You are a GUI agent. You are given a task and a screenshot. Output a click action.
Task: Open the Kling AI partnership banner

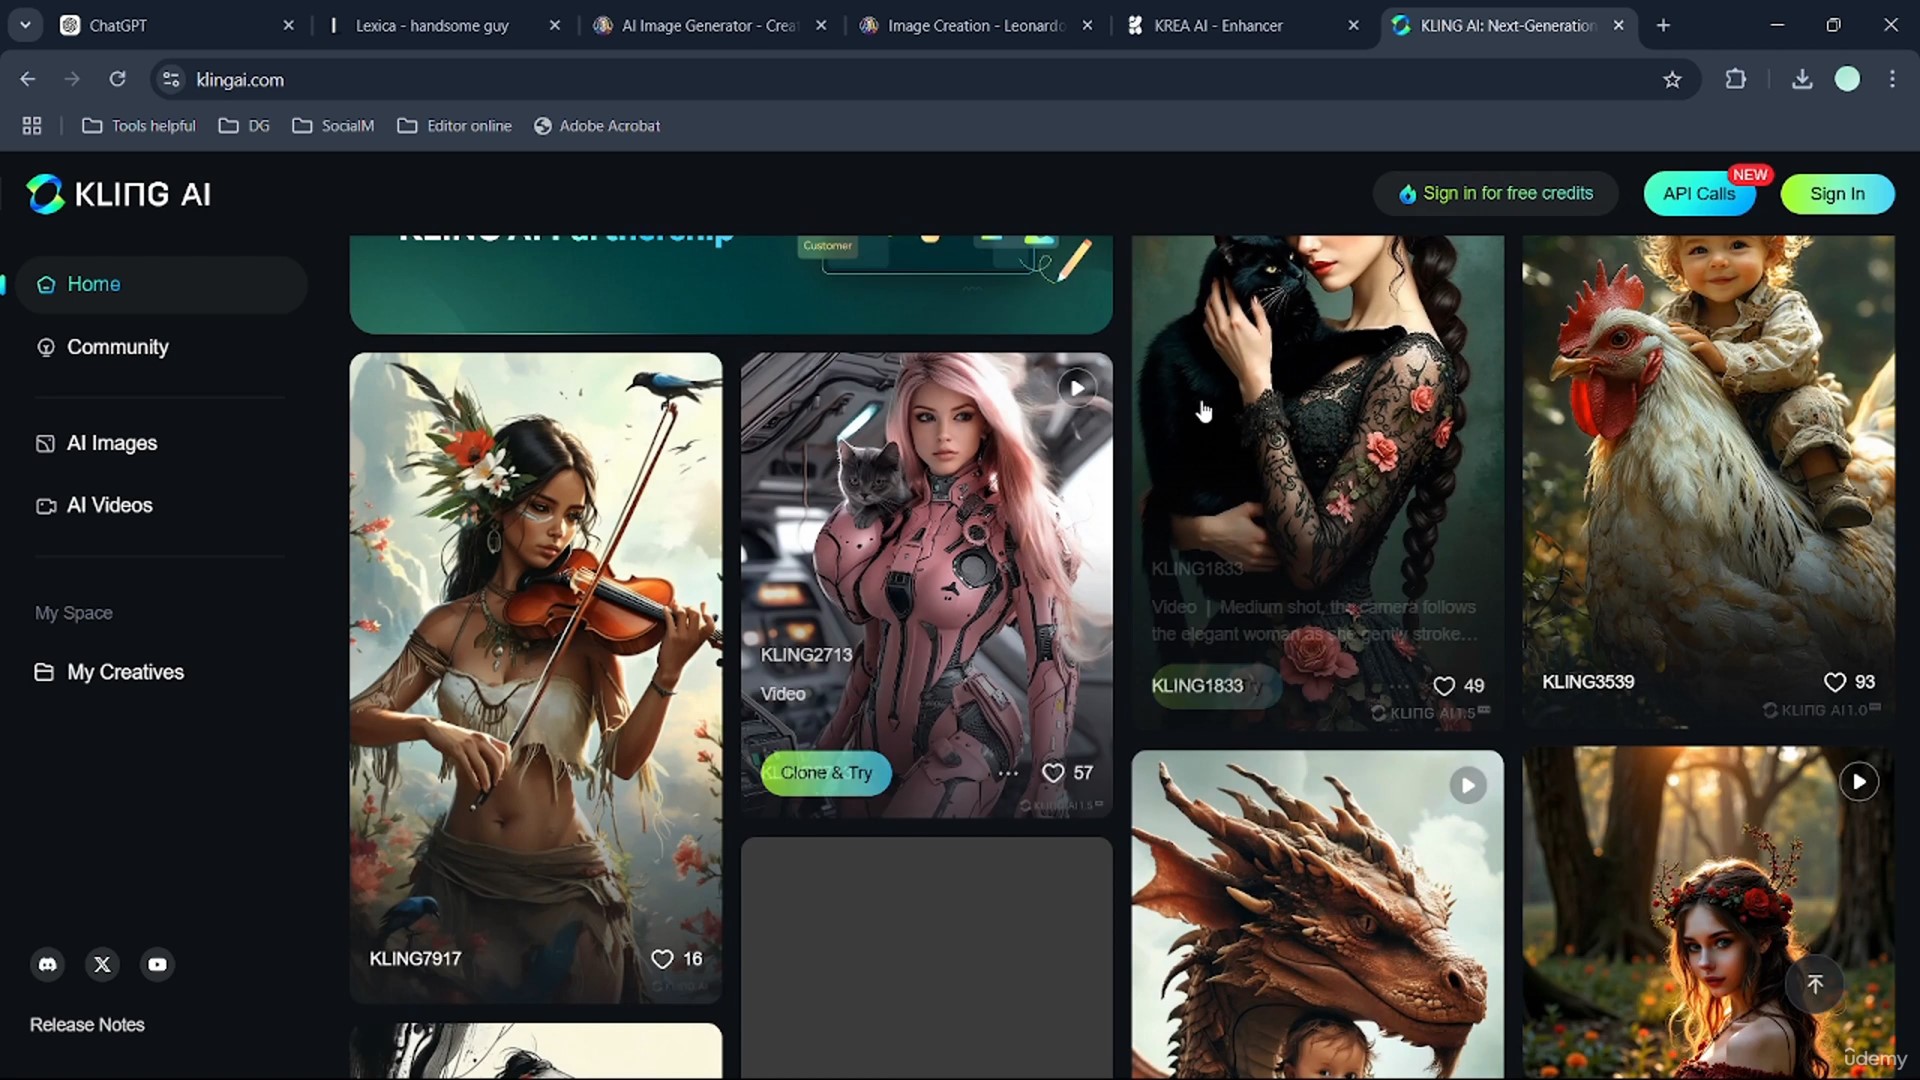click(x=731, y=284)
